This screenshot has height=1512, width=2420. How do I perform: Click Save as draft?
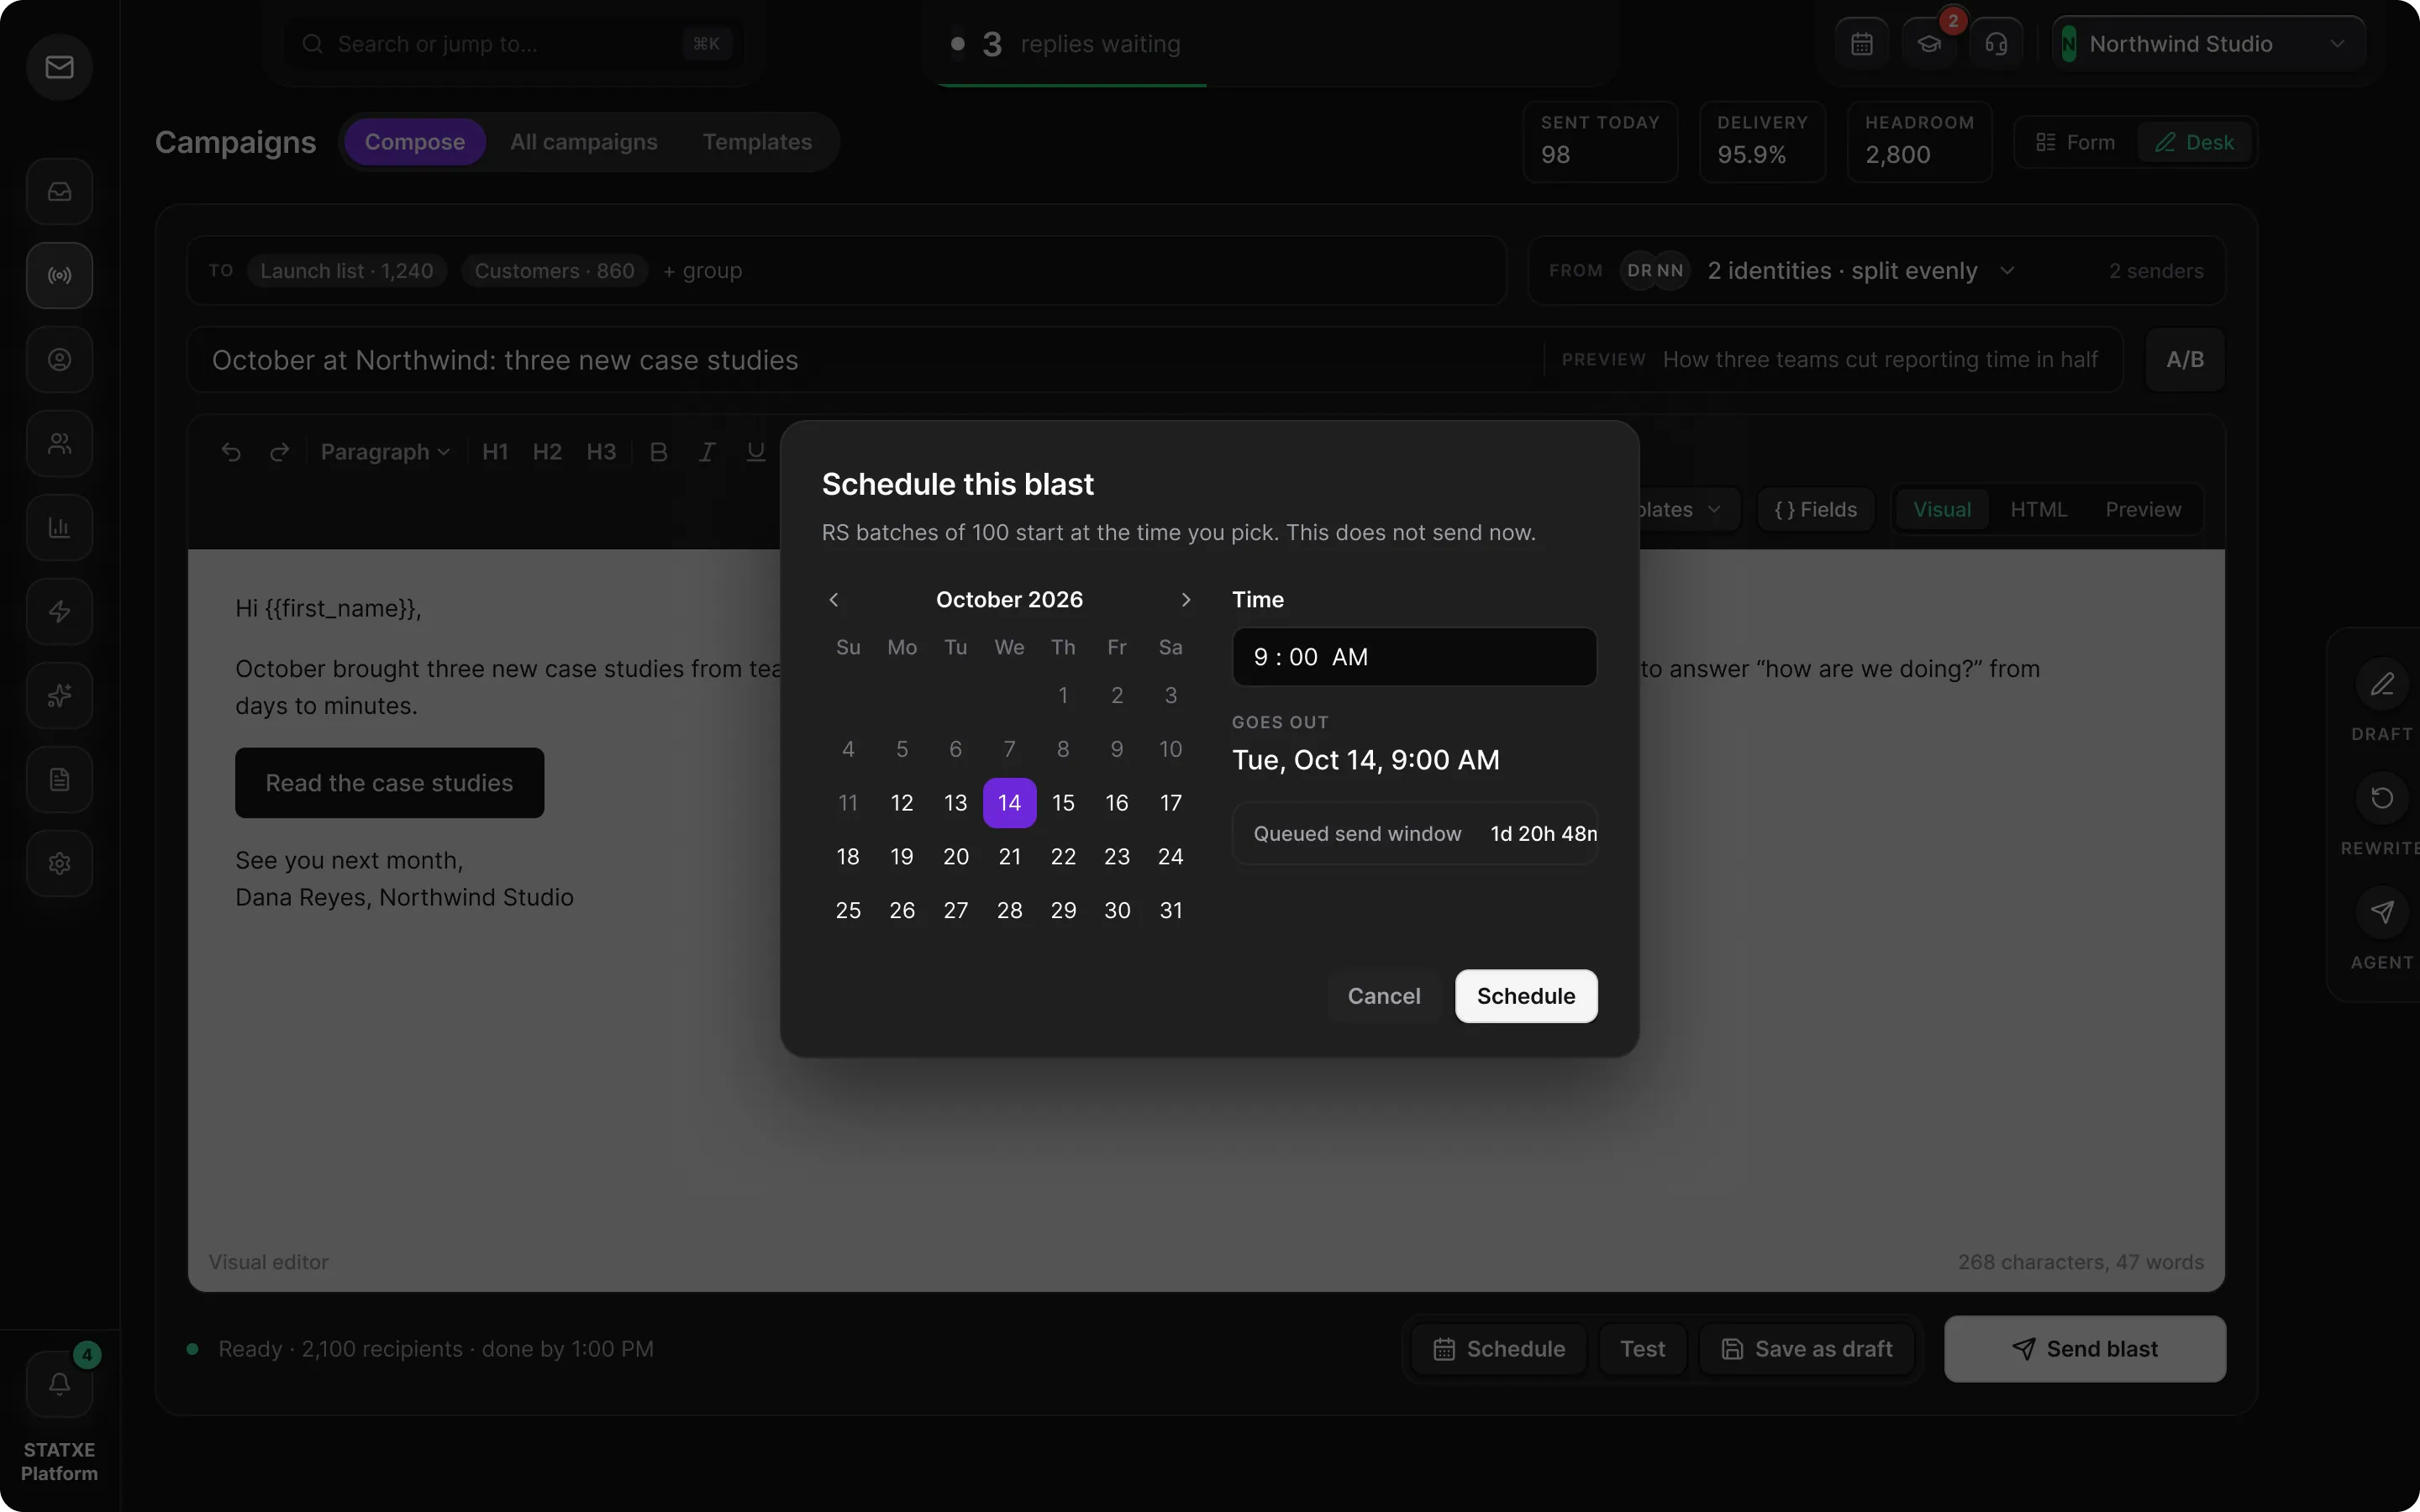[x=1807, y=1349]
